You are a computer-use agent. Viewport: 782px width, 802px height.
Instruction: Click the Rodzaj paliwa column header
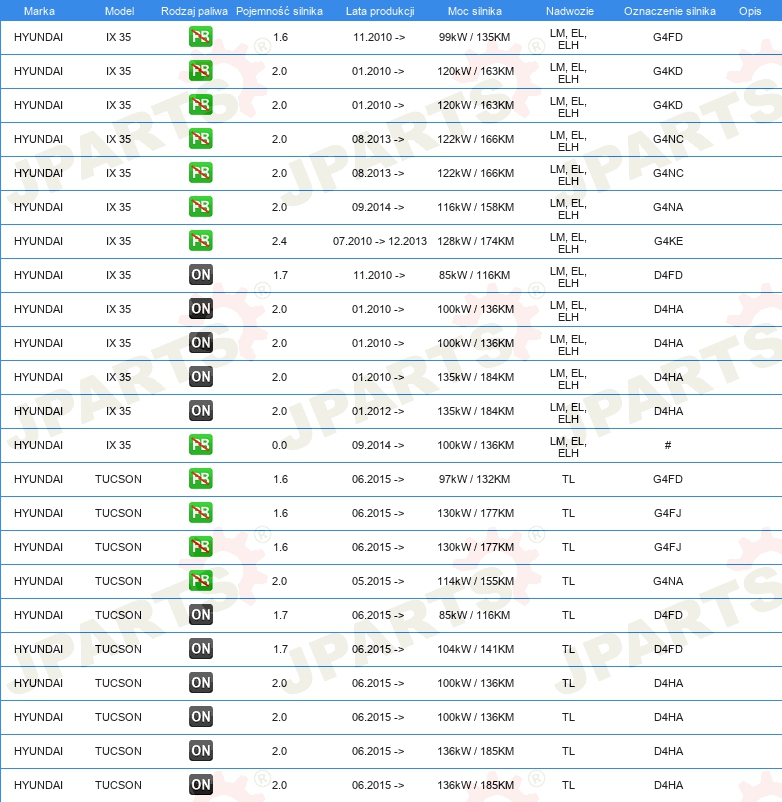coord(194,11)
